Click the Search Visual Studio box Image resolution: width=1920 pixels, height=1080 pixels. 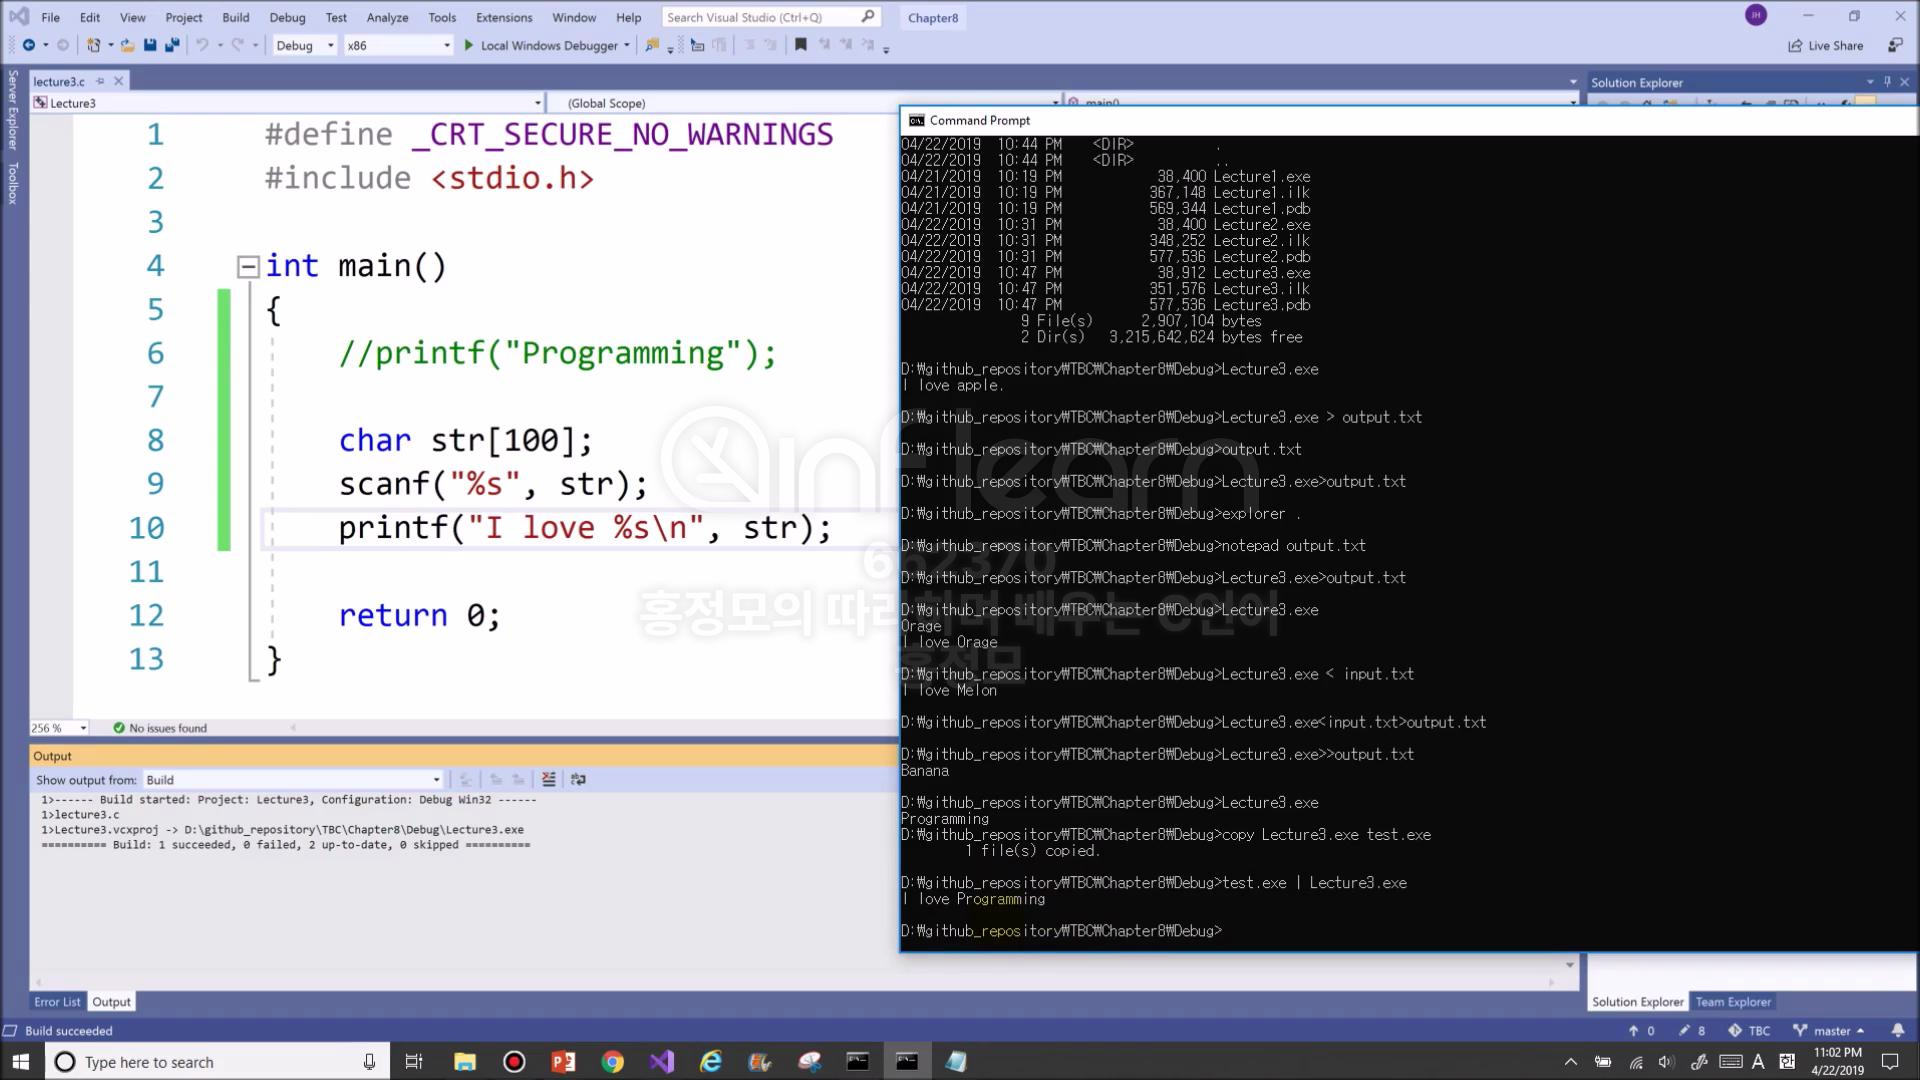(771, 17)
